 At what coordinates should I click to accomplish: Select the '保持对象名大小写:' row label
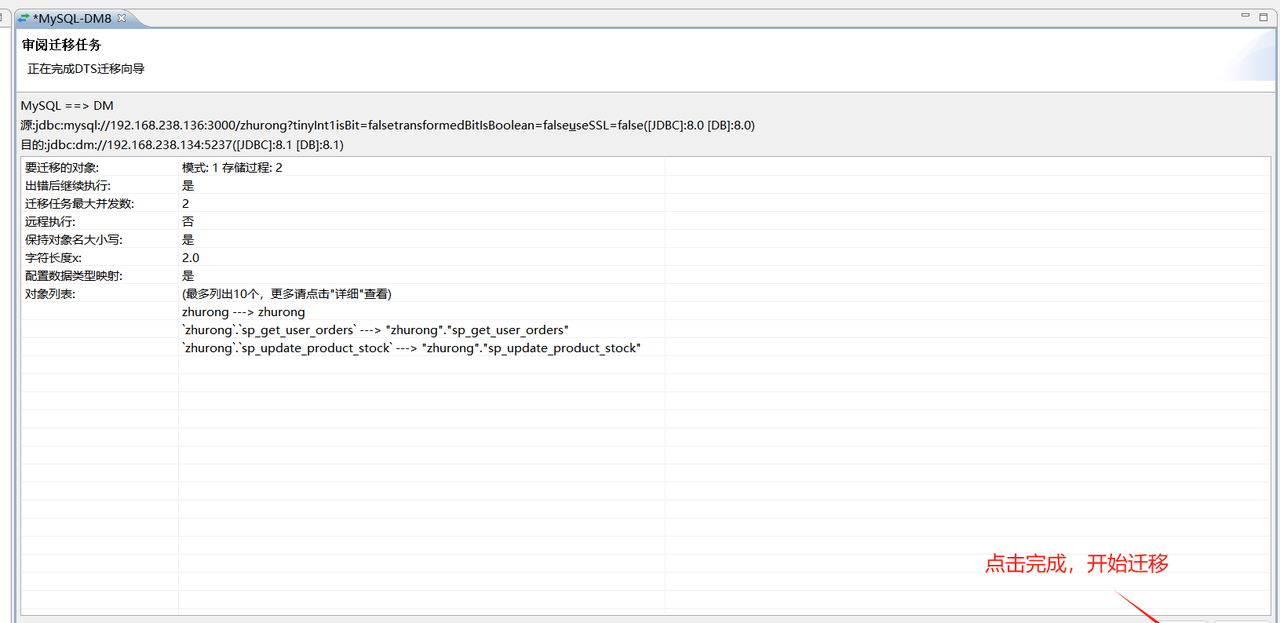coord(74,239)
